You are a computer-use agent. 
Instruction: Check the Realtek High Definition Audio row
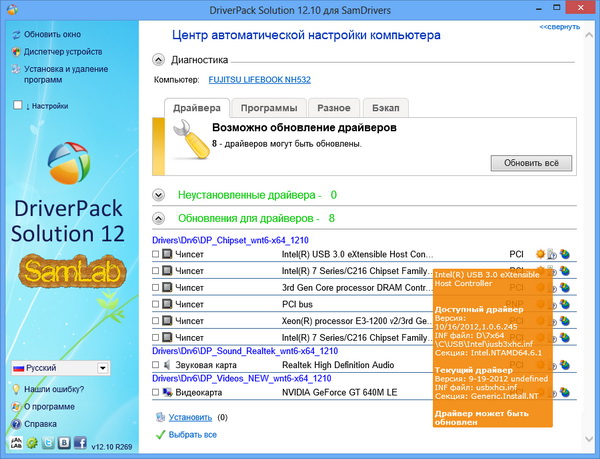155,365
